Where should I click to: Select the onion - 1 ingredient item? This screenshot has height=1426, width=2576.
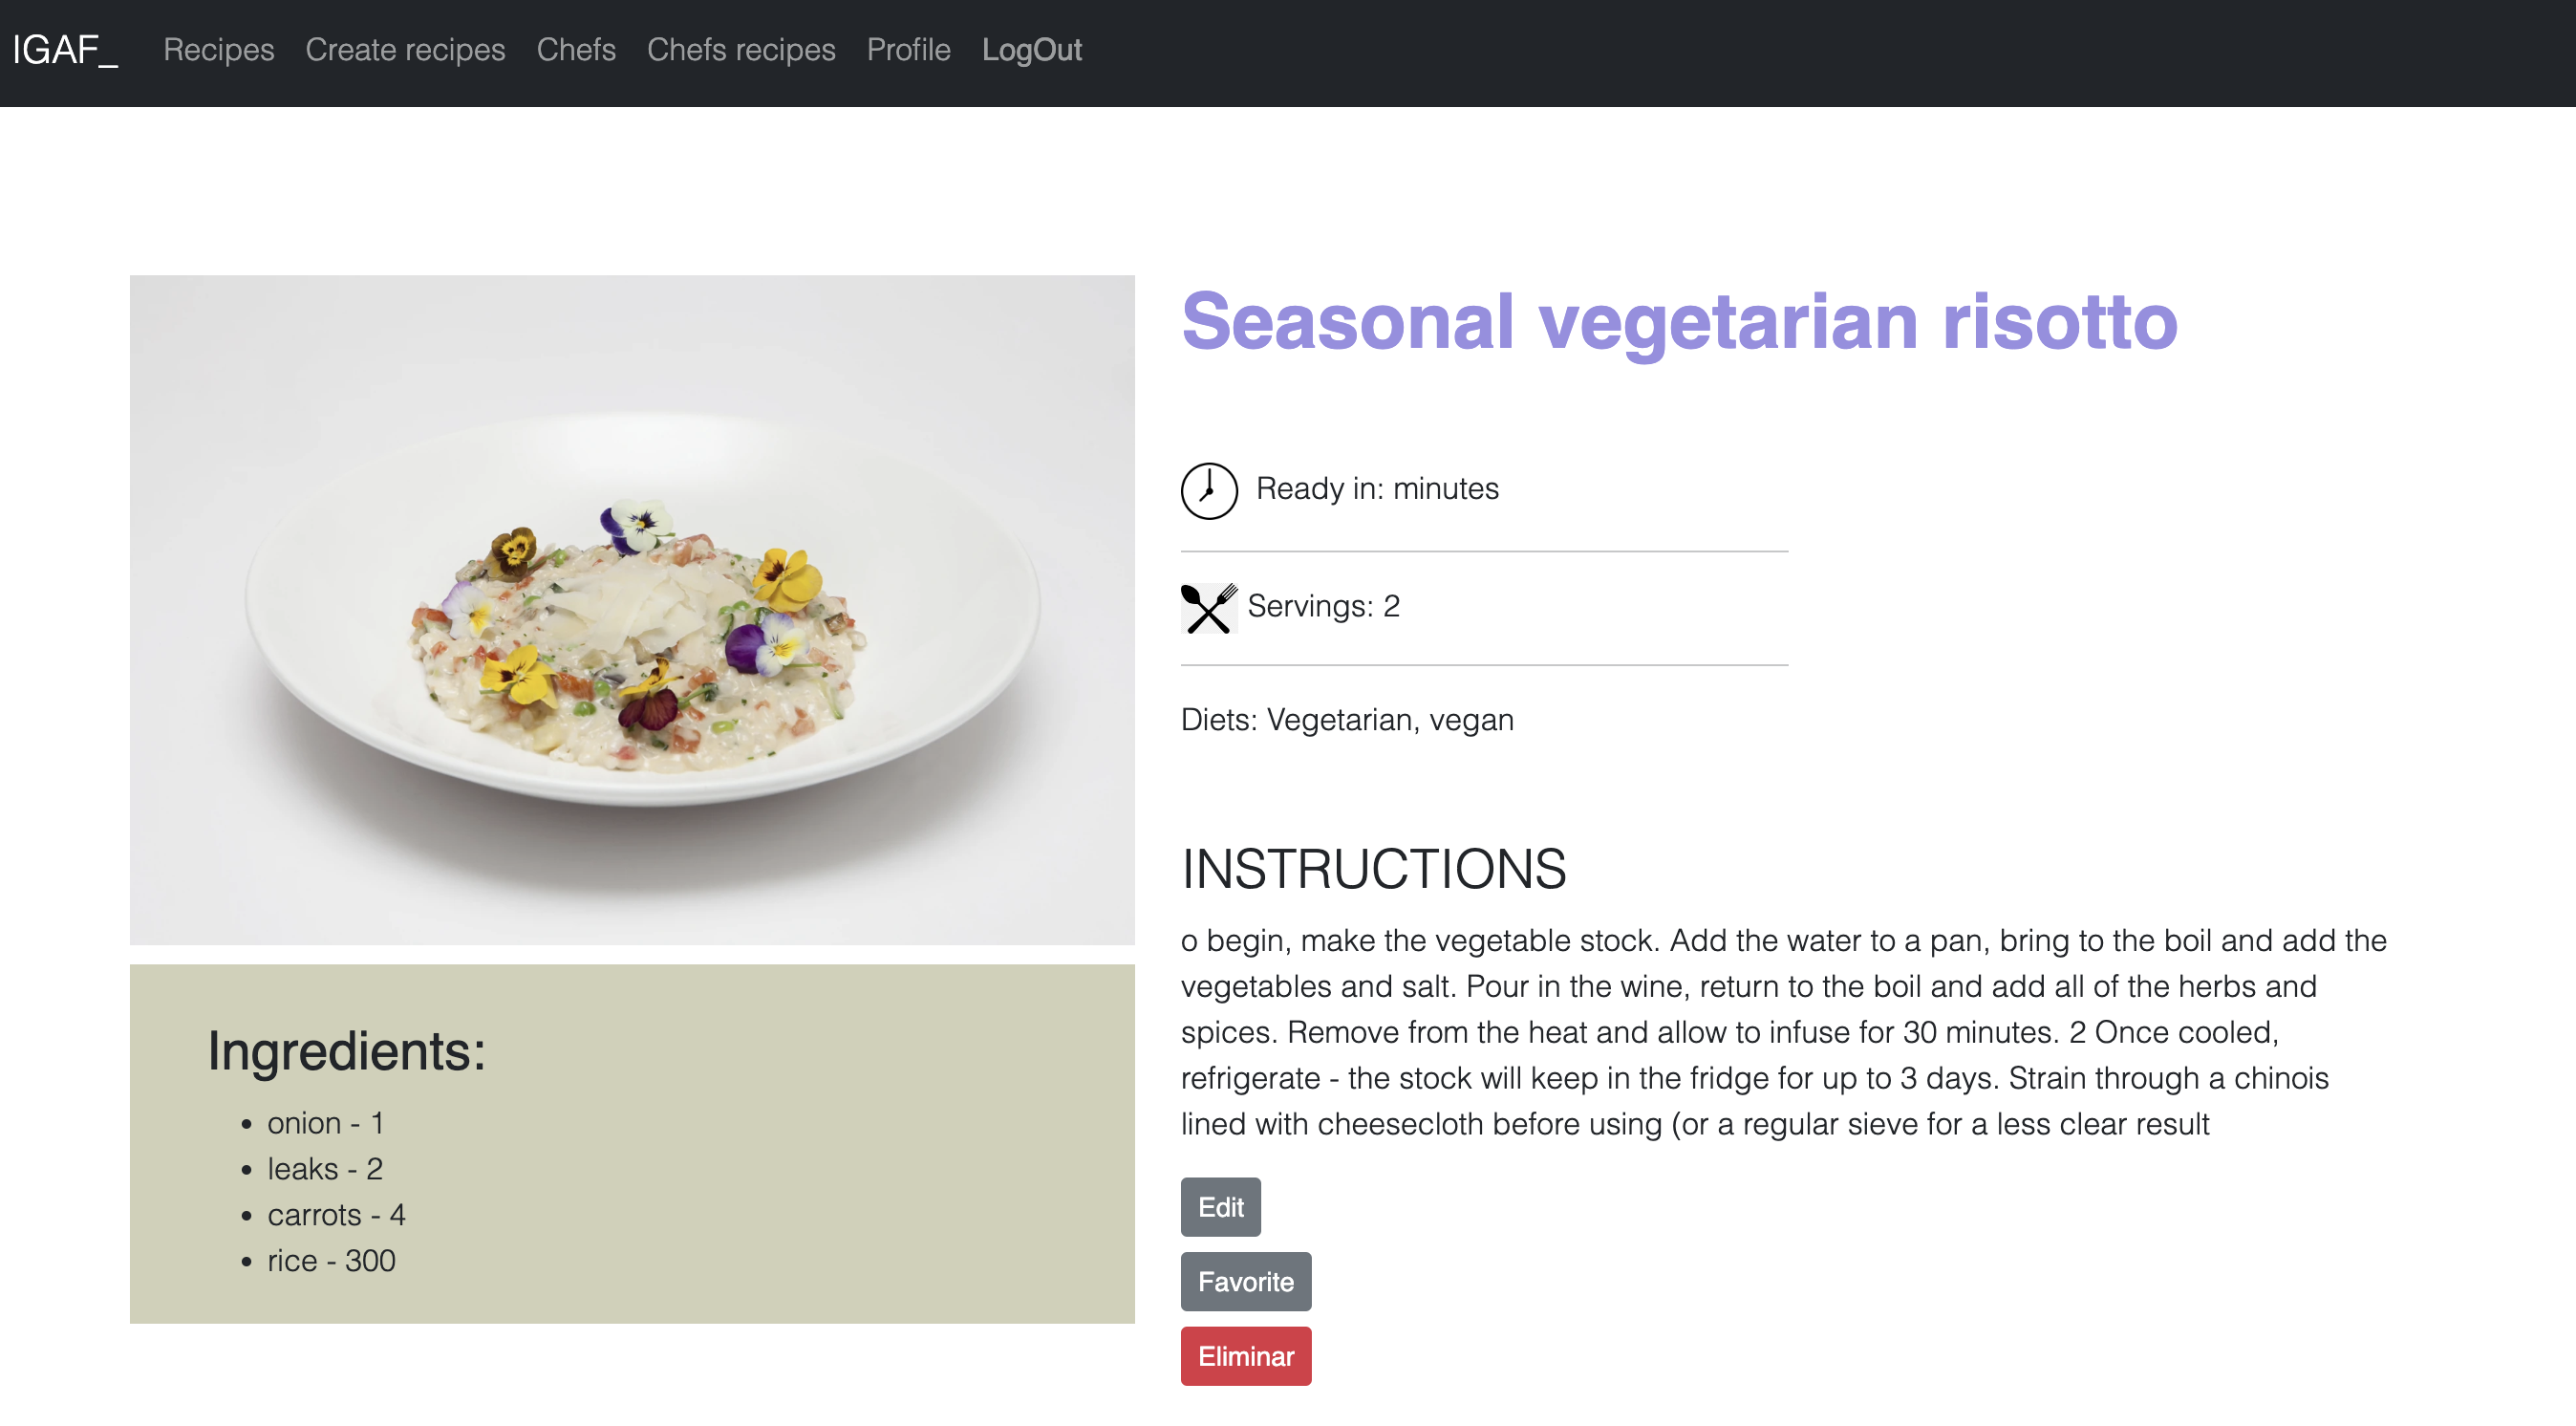click(x=325, y=1122)
